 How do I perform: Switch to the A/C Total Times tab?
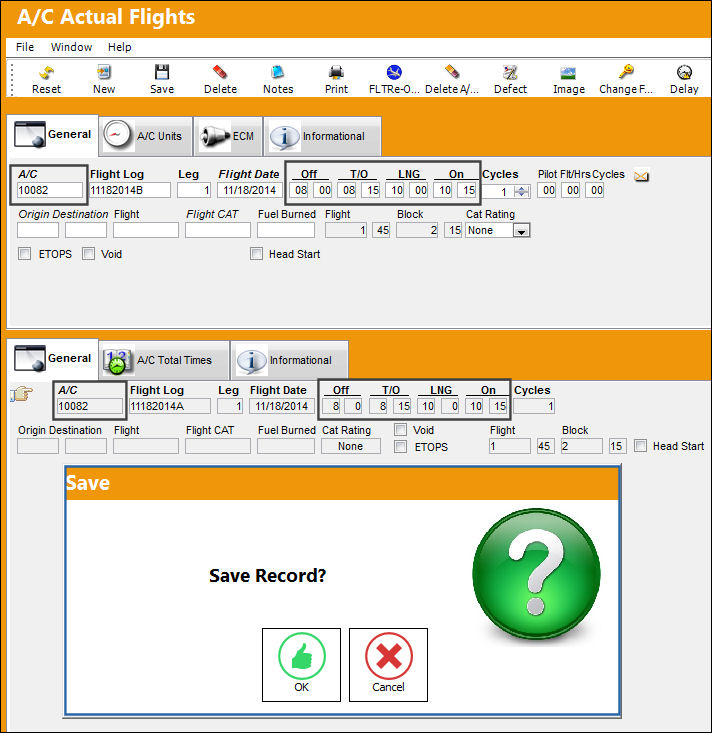point(164,360)
